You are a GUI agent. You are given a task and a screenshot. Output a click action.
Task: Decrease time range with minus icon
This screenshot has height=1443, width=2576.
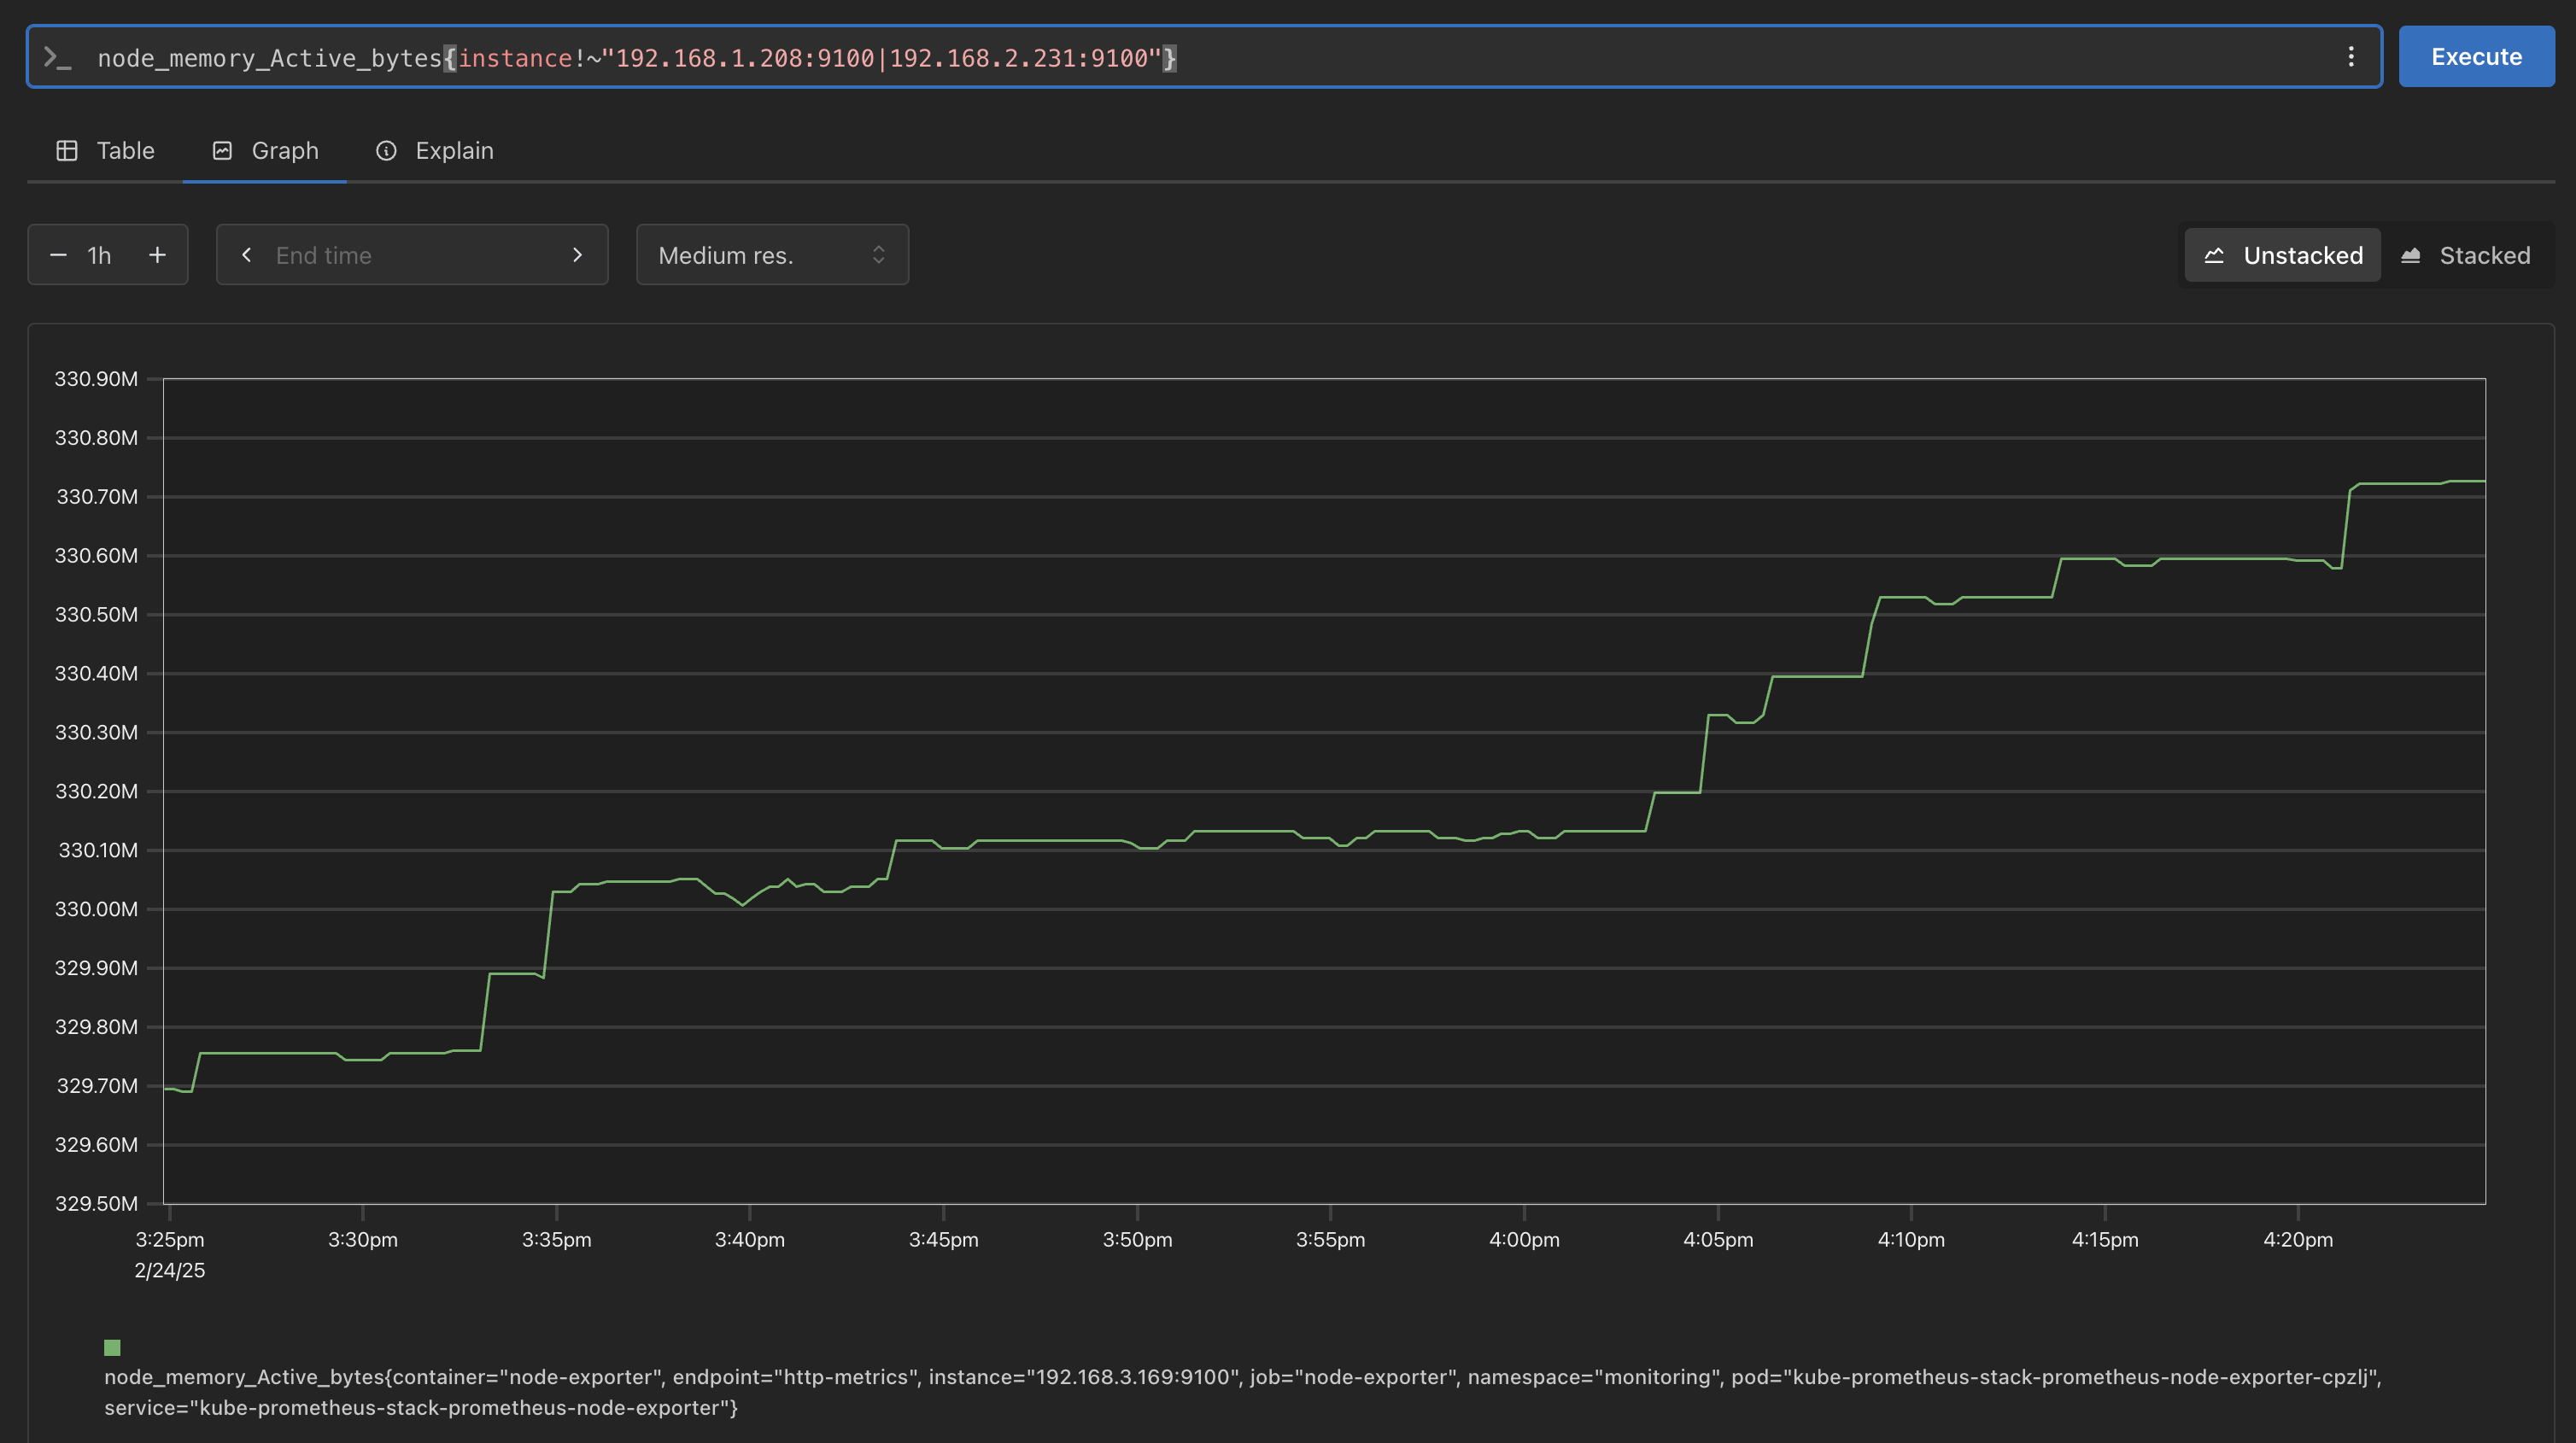pos(58,255)
